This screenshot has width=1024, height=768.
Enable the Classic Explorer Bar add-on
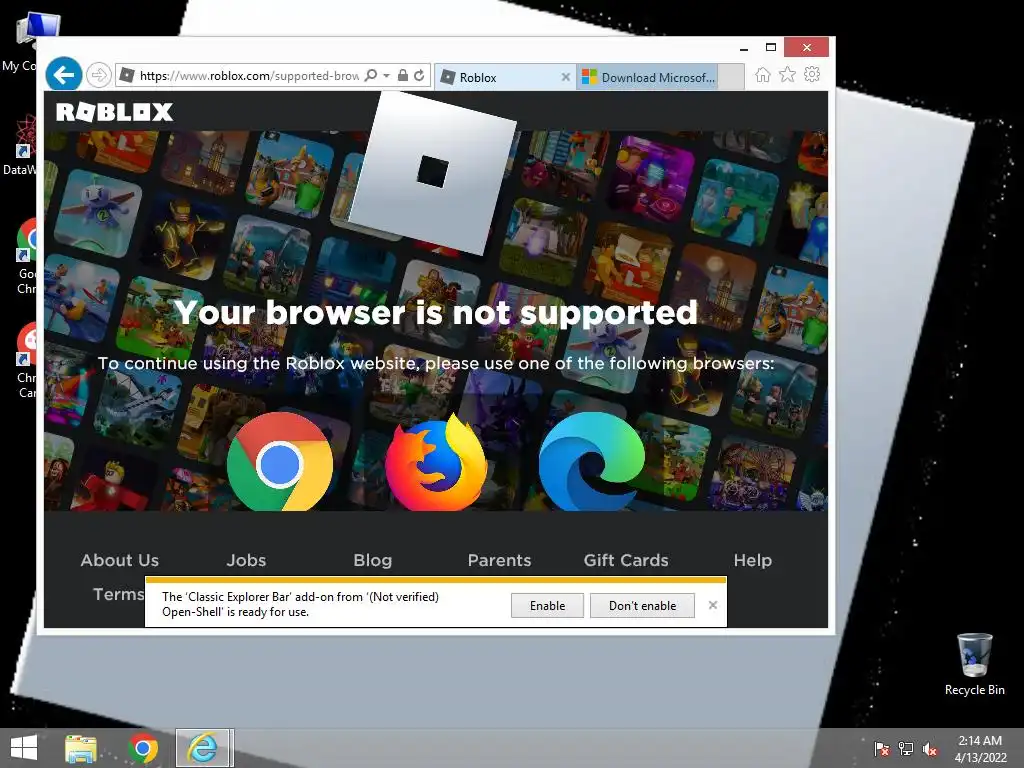[547, 605]
